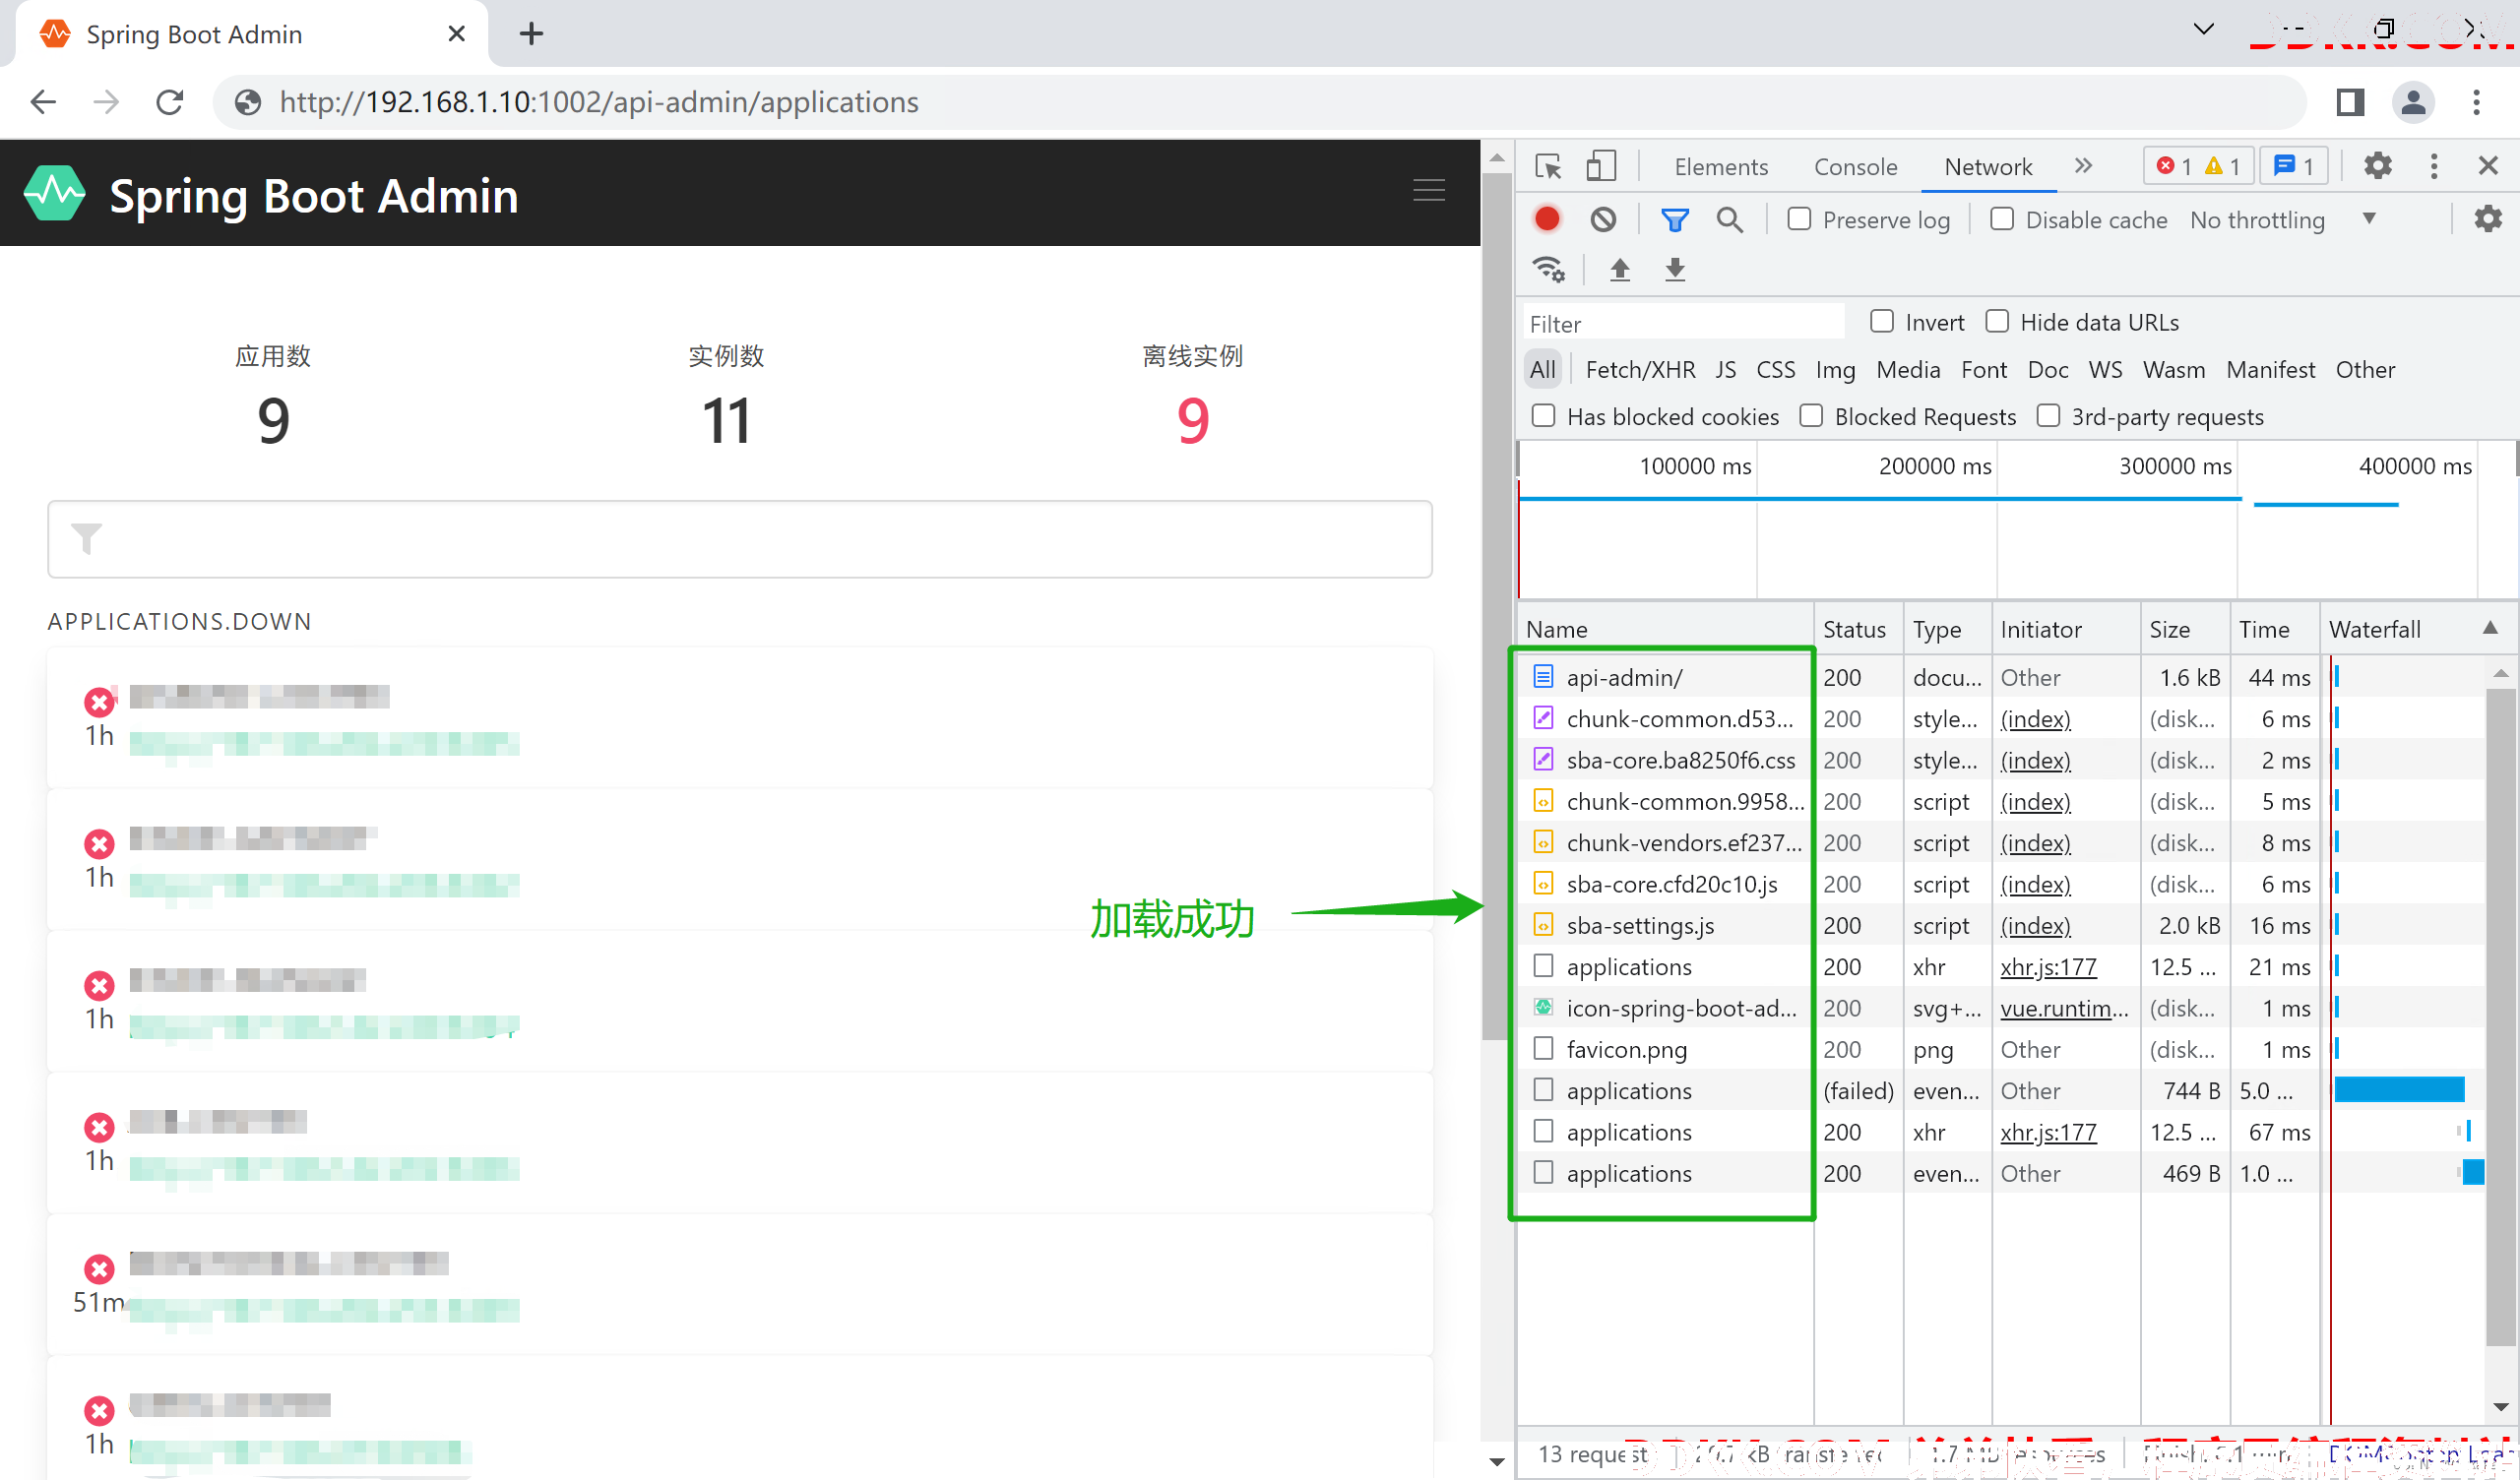
Task: Open a new browser tab
Action: (531, 34)
